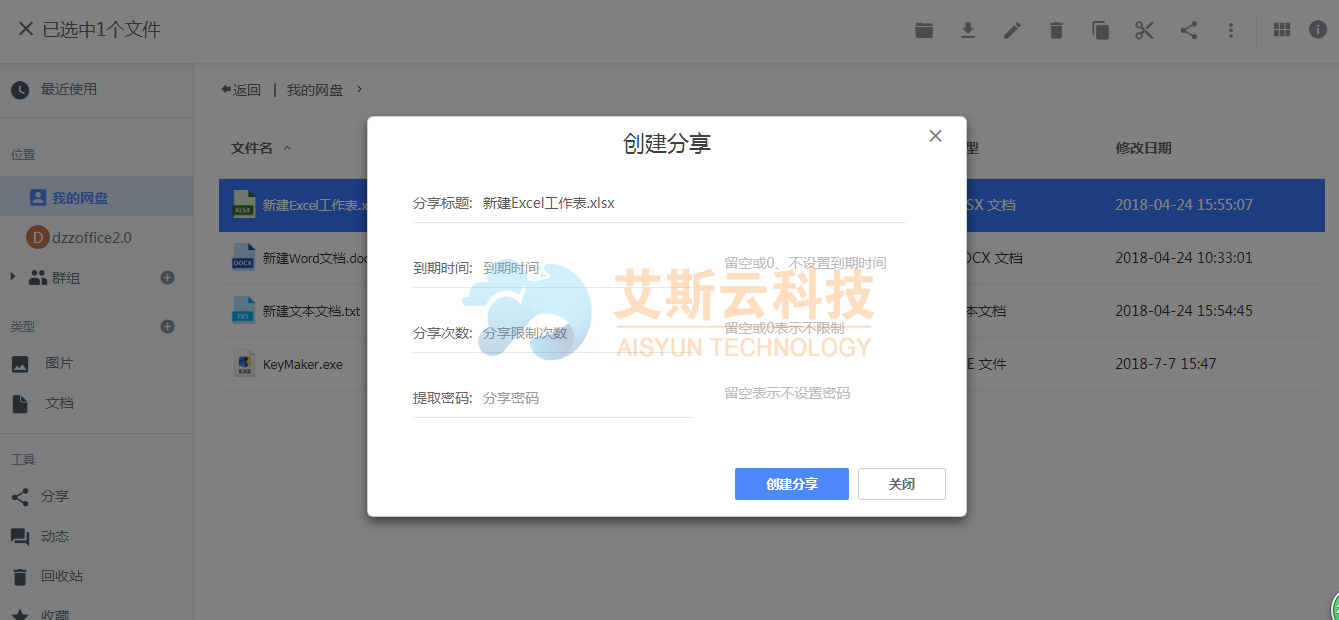The image size is (1339, 620).
Task: Open 回收站 in the sidebar
Action: point(61,576)
